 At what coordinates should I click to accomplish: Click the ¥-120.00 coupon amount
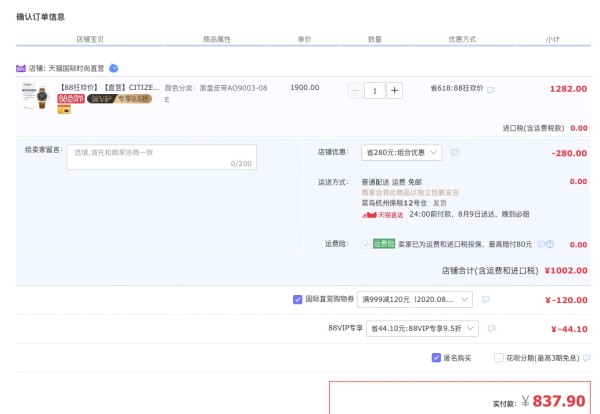[566, 300]
